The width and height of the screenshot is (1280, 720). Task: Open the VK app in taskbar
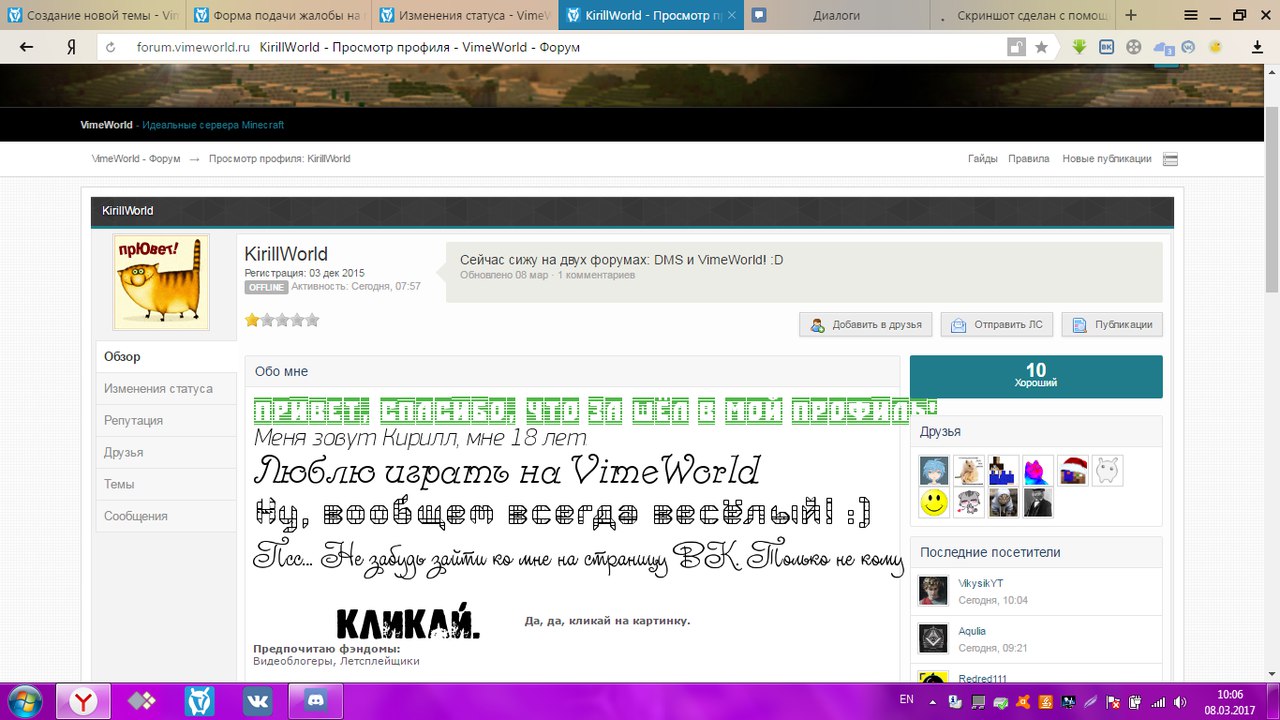[258, 701]
